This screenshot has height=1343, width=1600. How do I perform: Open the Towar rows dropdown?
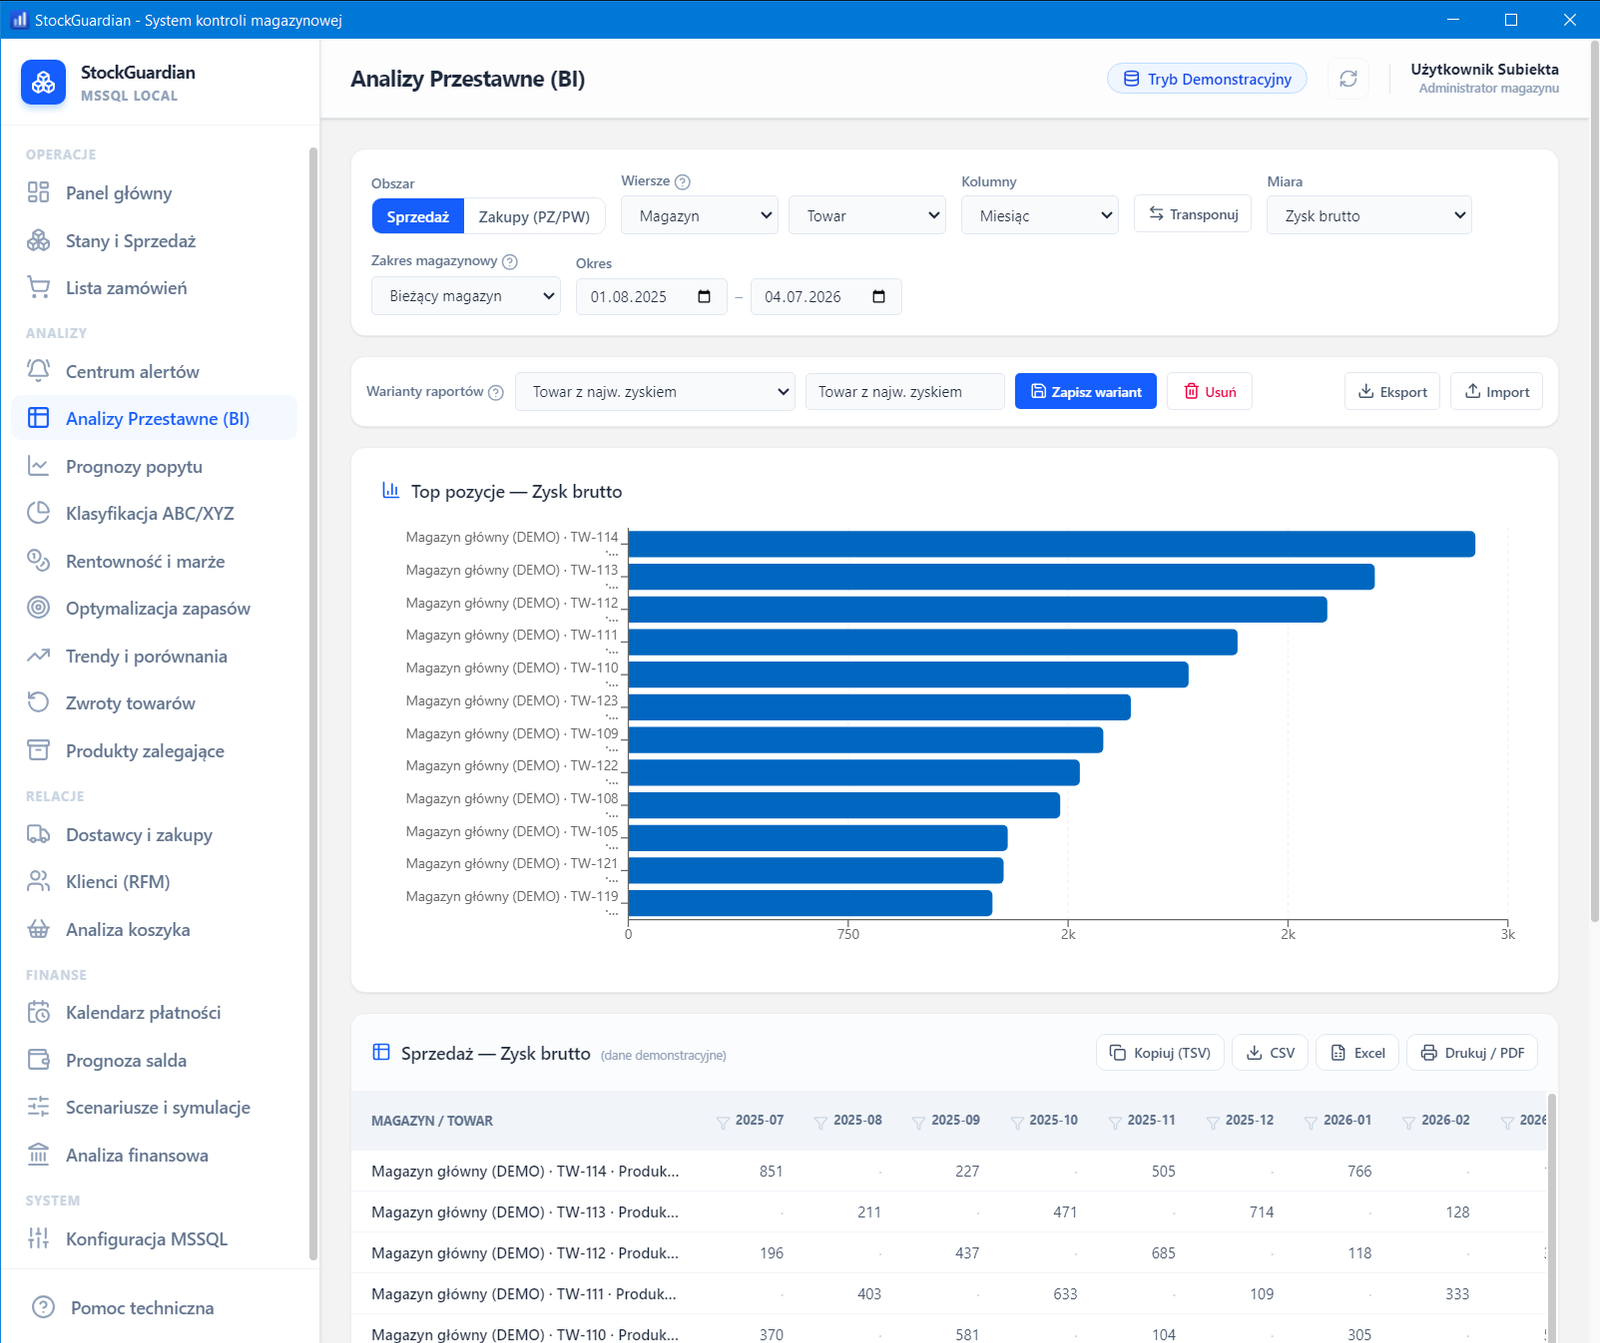coord(868,215)
